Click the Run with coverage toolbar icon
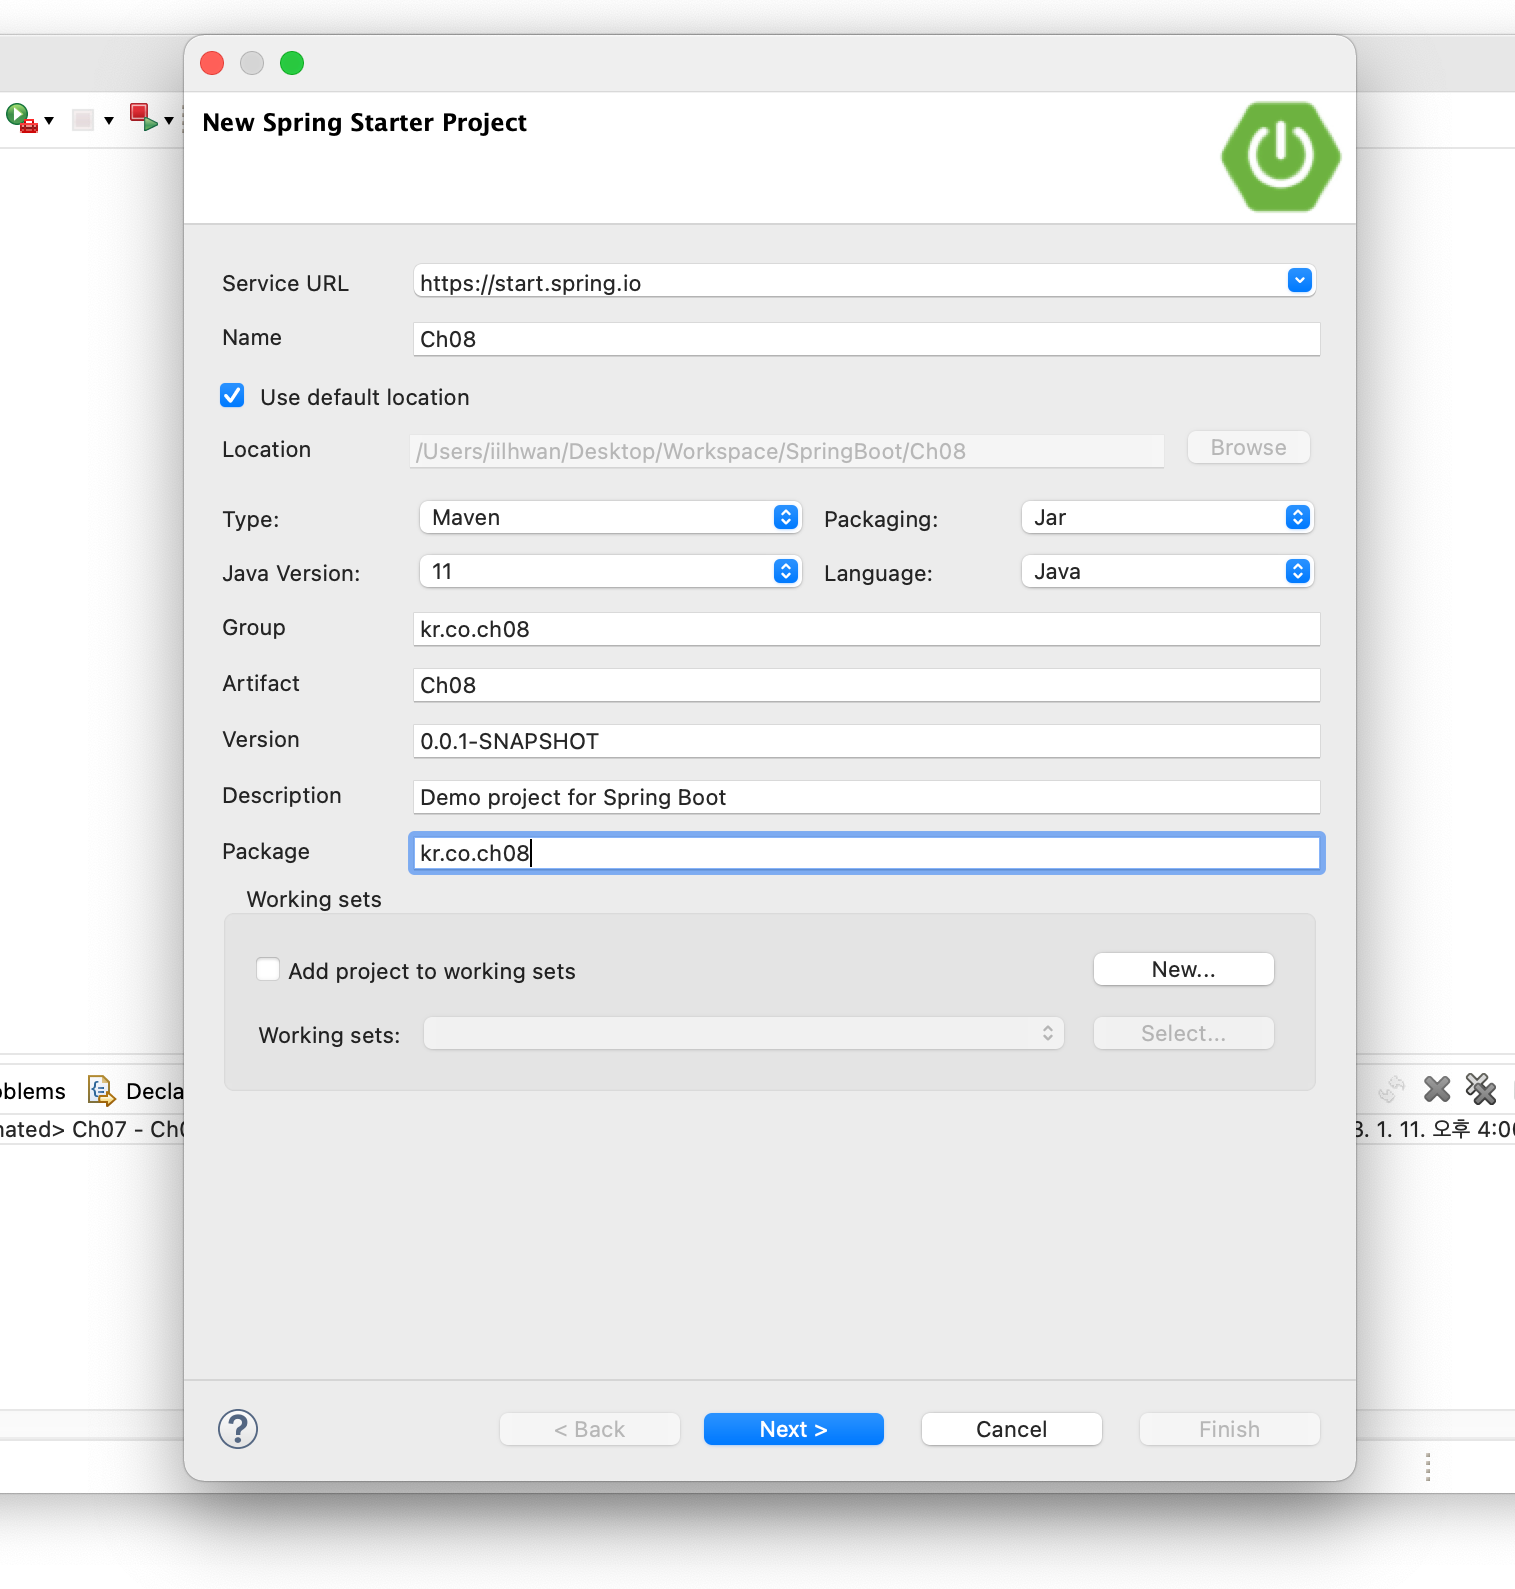Screen dimensions: 1515x1589 (21, 119)
